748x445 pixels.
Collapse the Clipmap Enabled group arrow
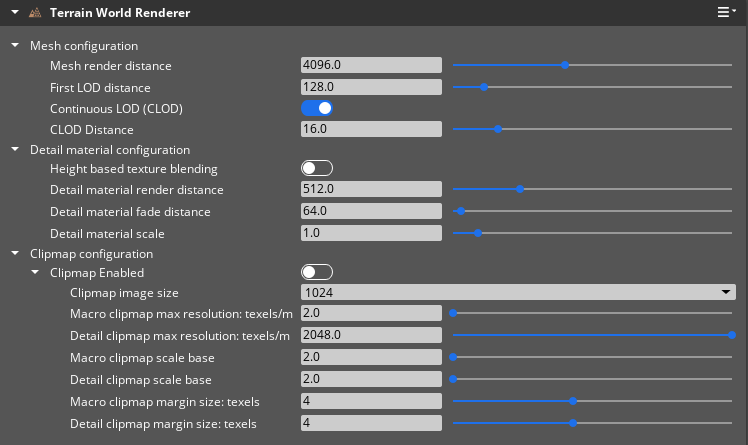tap(35, 272)
